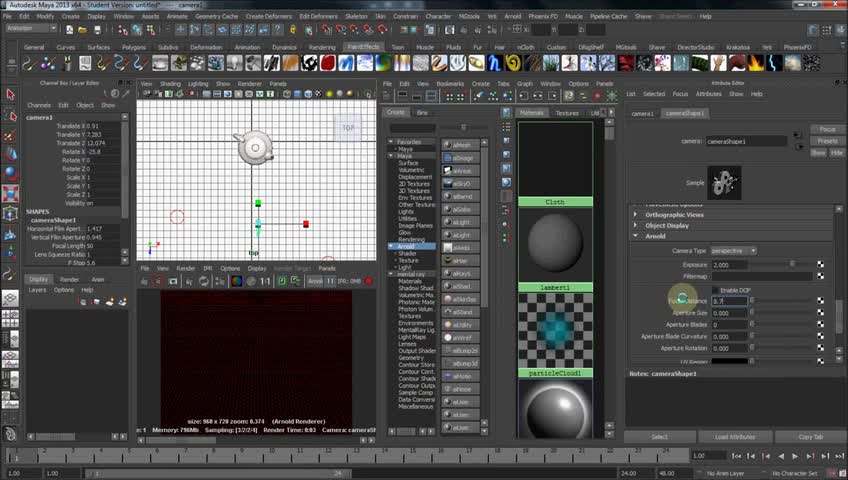Open the Camera Type dropdown
This screenshot has height=480, width=848.
click(x=733, y=250)
